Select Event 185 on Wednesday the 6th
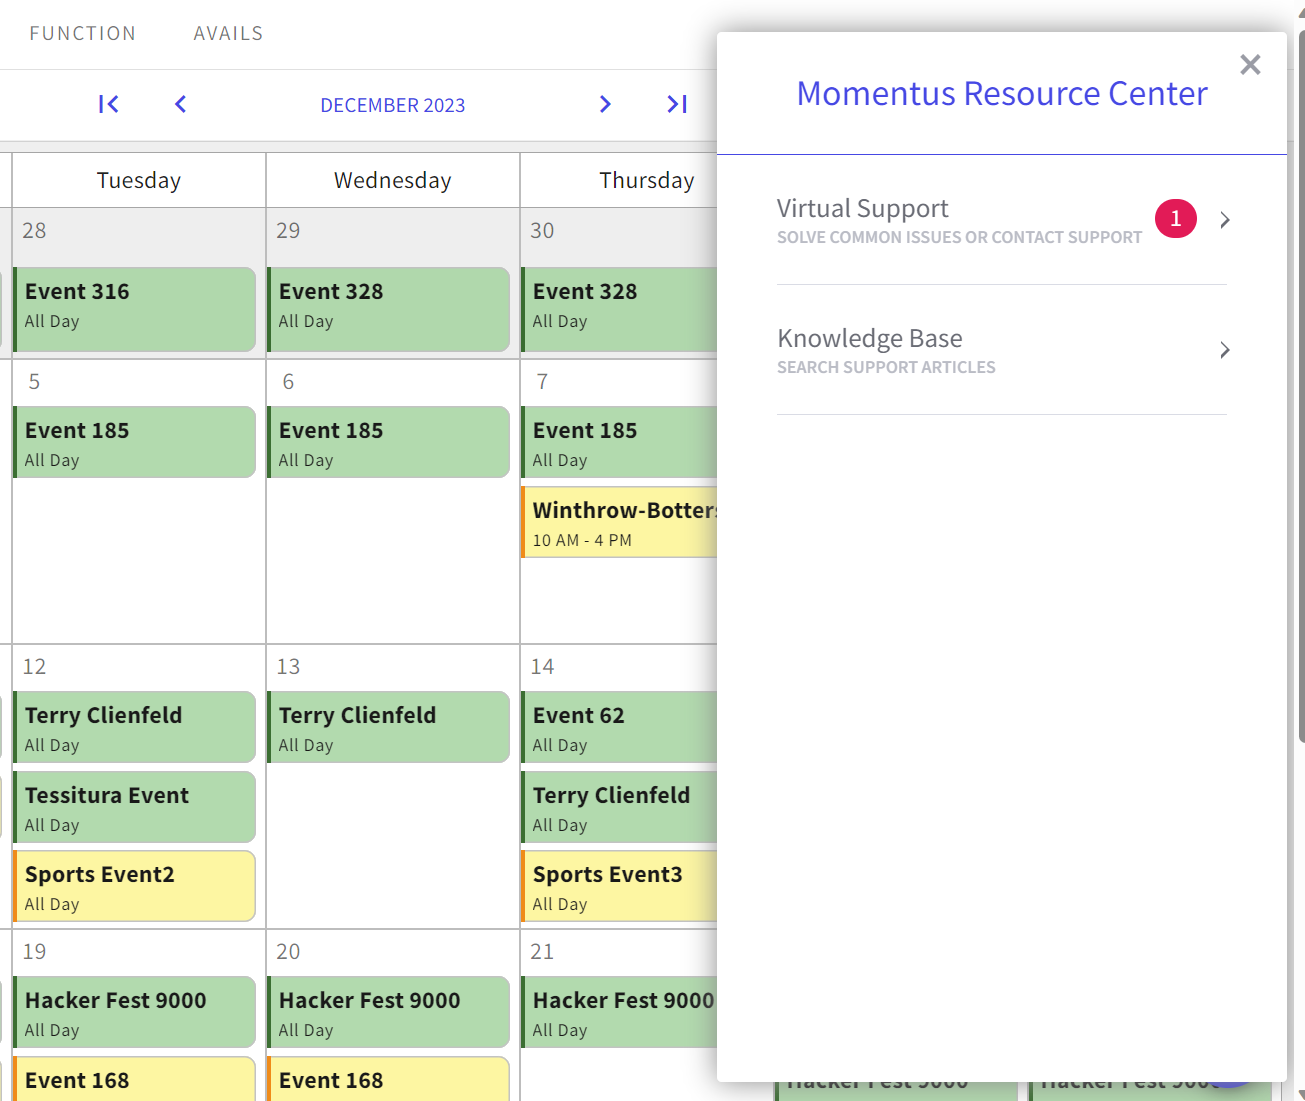The width and height of the screenshot is (1305, 1101). pos(388,442)
